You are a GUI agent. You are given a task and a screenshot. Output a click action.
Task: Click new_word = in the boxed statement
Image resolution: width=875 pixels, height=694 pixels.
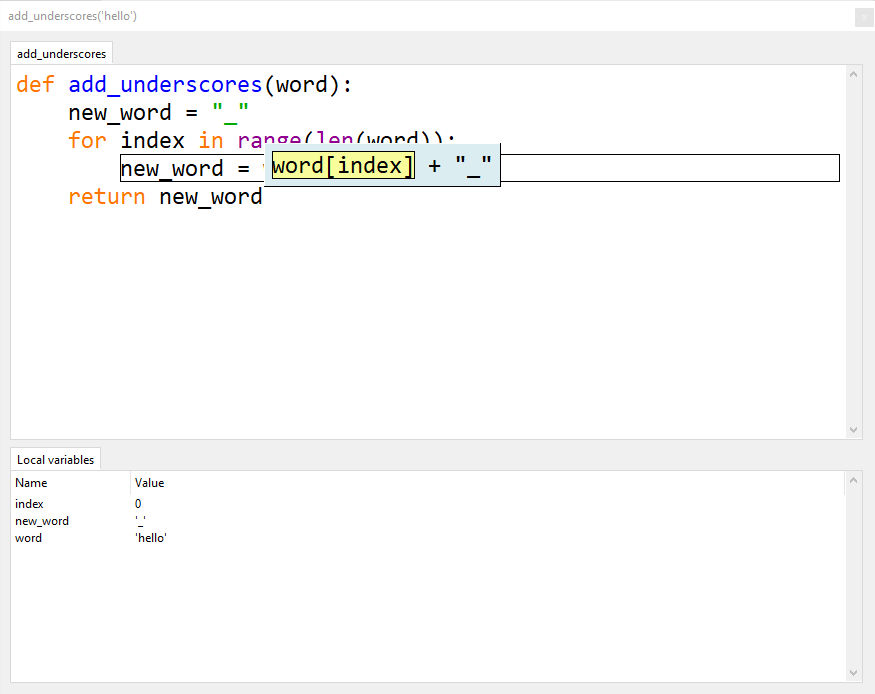pyautogui.click(x=185, y=168)
